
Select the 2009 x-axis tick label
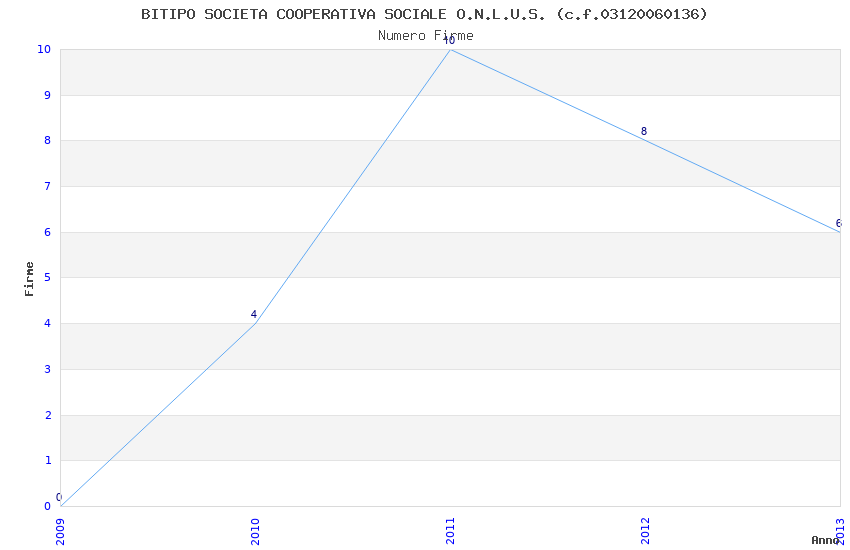[x=60, y=532]
